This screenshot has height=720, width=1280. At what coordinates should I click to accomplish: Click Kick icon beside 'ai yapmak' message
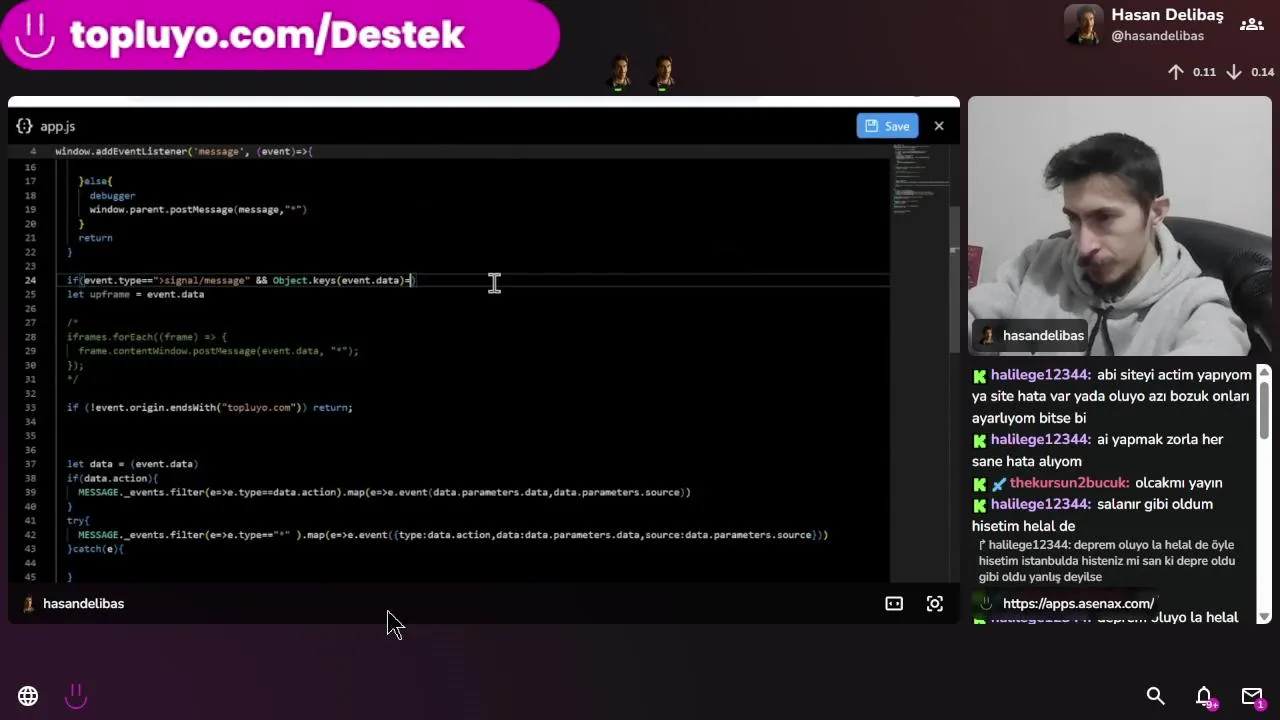[979, 441]
